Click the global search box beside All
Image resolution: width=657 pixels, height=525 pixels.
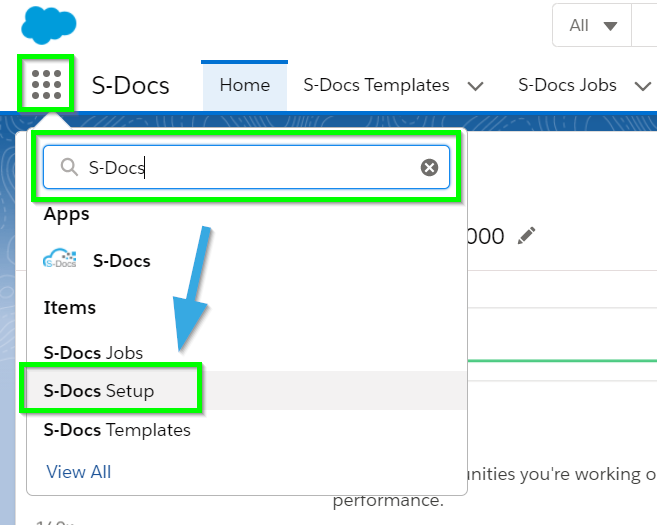coord(644,26)
